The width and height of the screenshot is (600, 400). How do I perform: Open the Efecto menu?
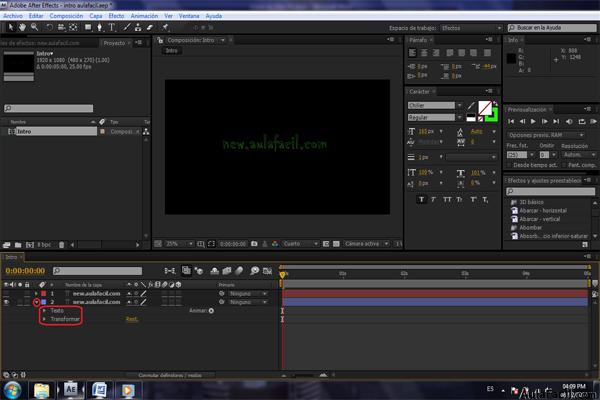coord(116,16)
